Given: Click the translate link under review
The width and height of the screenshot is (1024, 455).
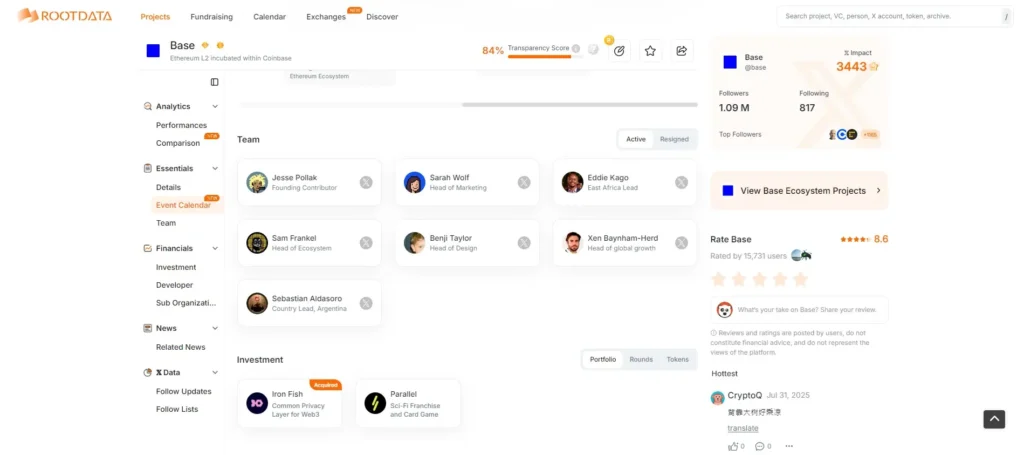Looking at the screenshot, I should 743,428.
